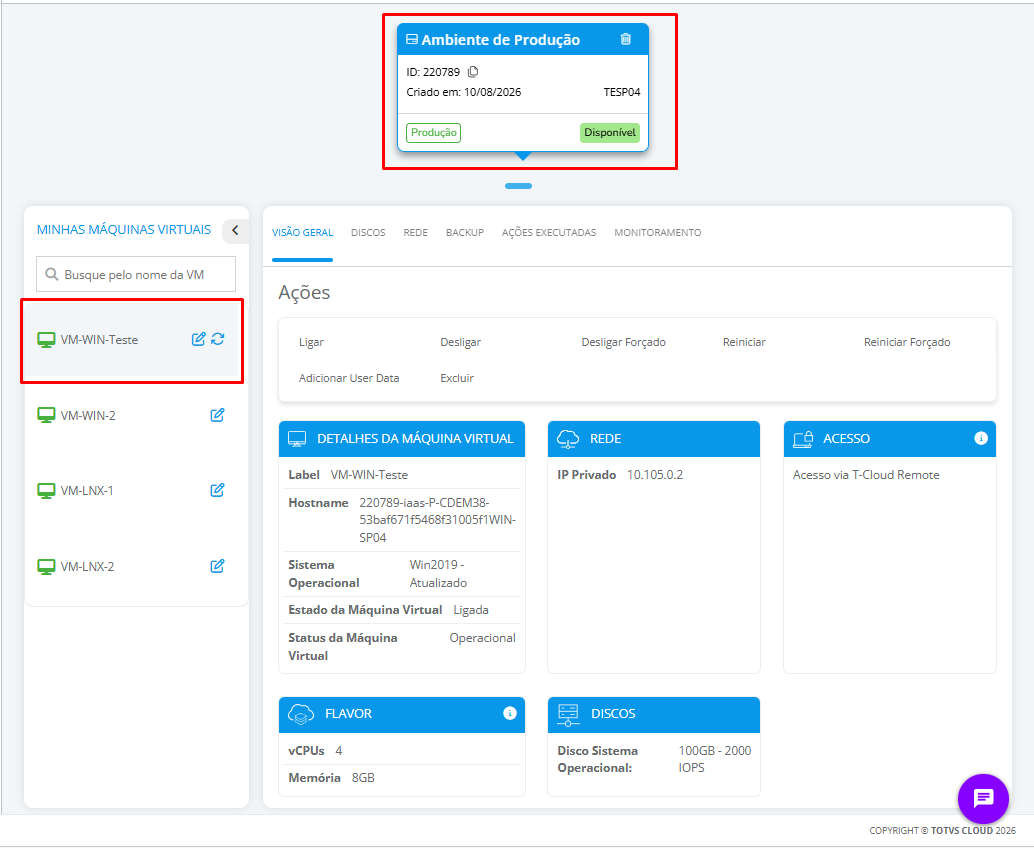Click the Minhas Máquinas Virtuais heading

(124, 229)
